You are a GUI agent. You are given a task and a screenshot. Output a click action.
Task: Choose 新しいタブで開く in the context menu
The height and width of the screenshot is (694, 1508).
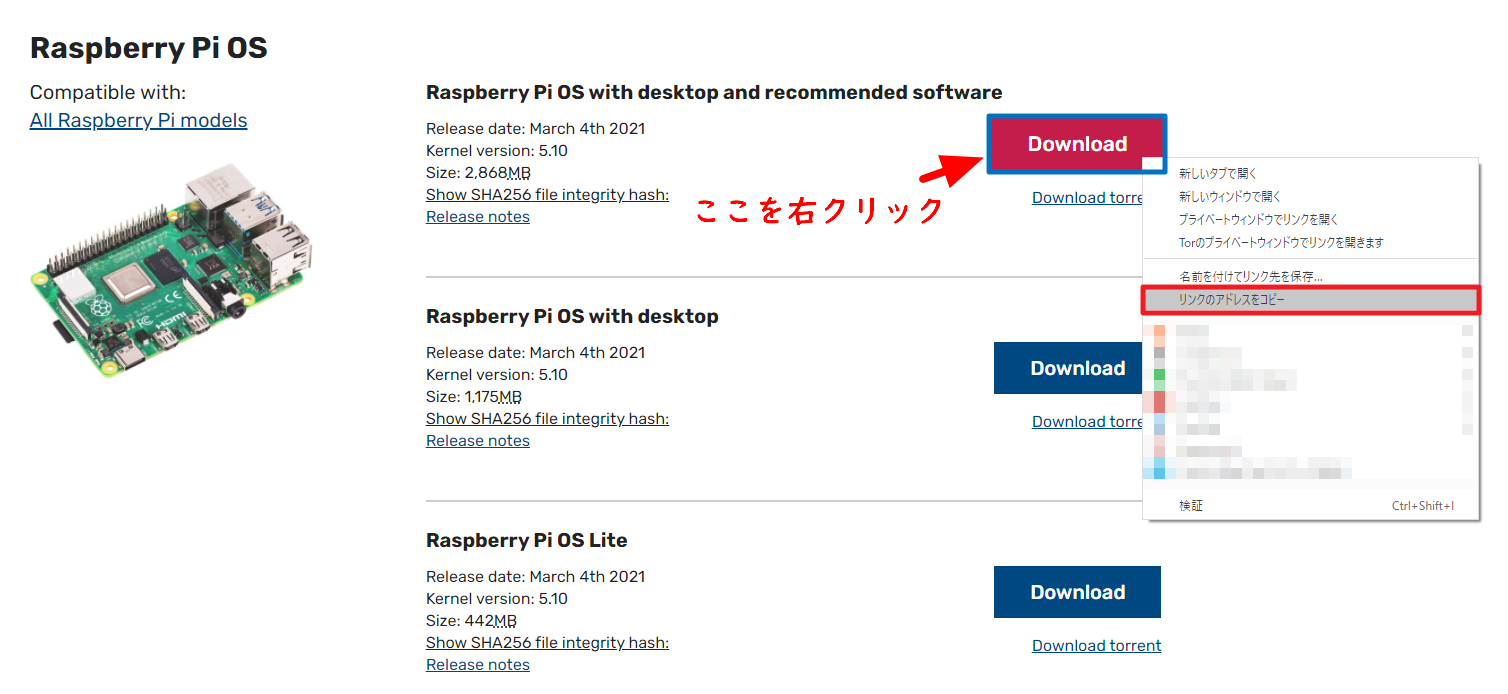coord(1310,174)
